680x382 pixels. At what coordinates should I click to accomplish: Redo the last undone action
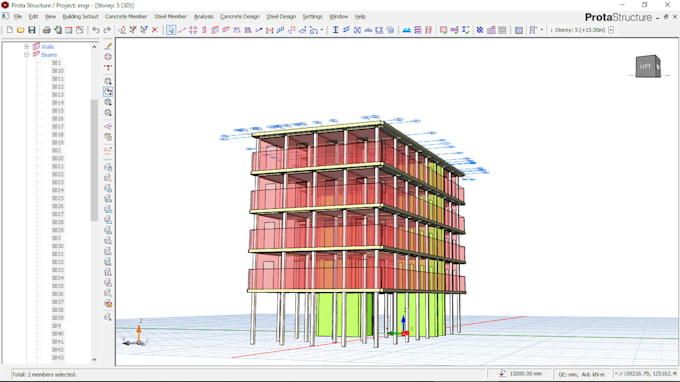(107, 30)
